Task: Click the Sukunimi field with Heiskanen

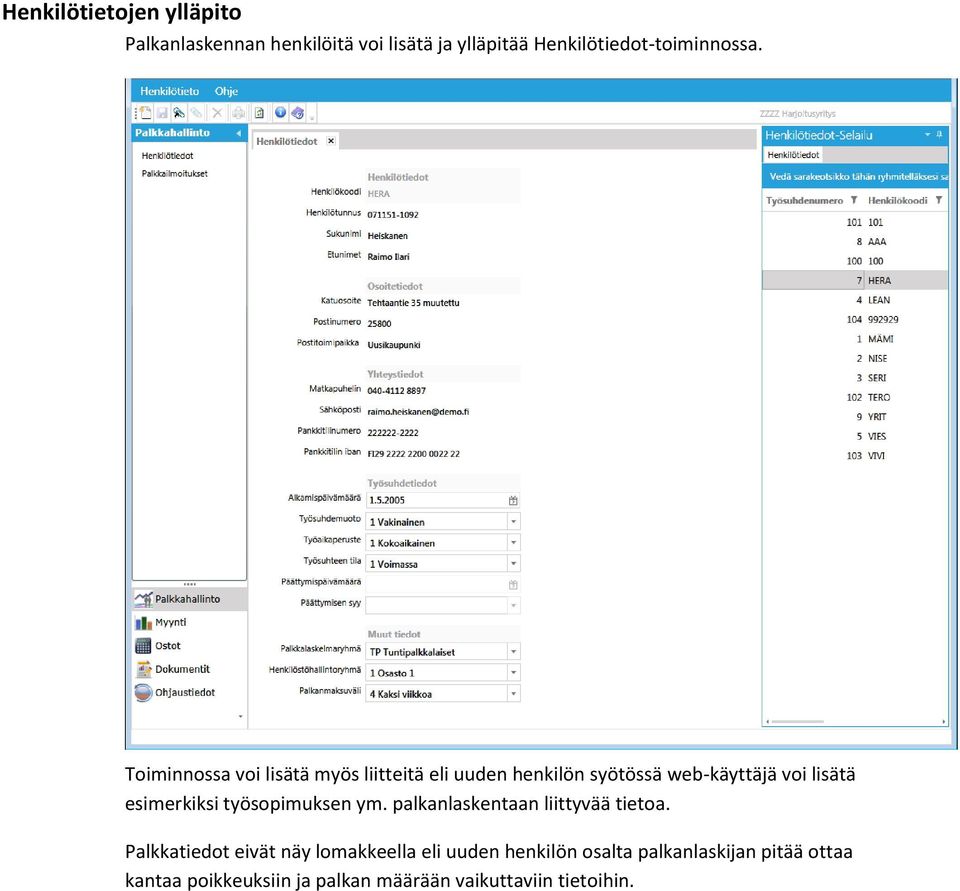Action: pos(443,236)
